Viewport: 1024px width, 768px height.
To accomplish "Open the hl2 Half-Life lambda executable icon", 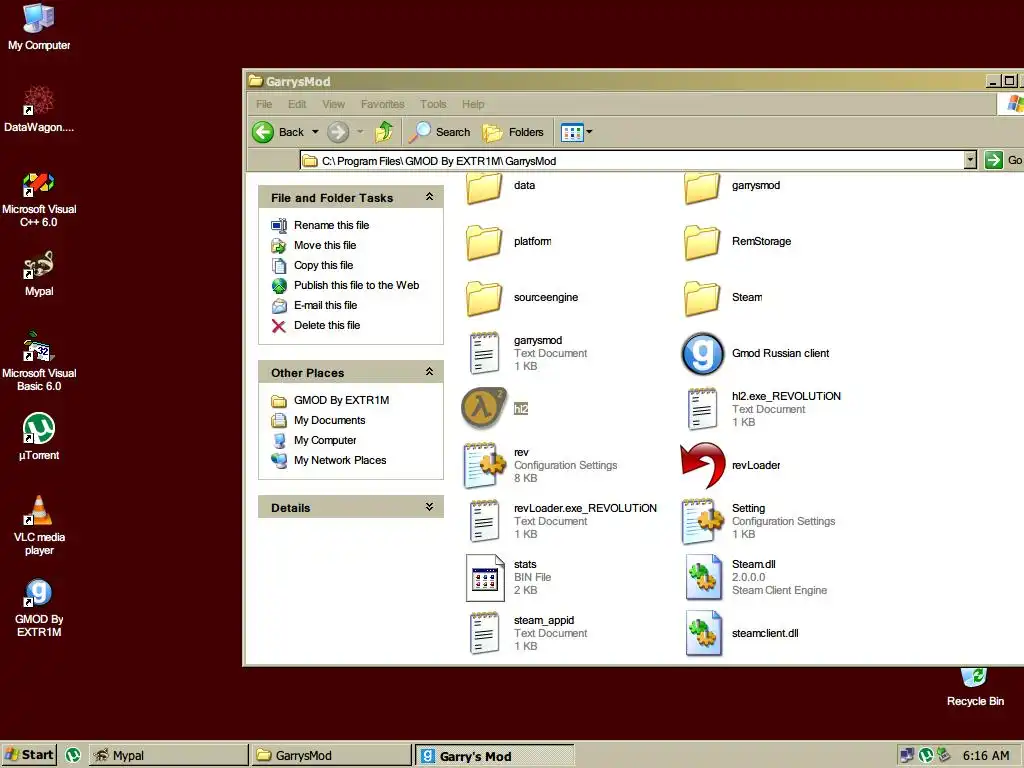I will click(x=484, y=408).
